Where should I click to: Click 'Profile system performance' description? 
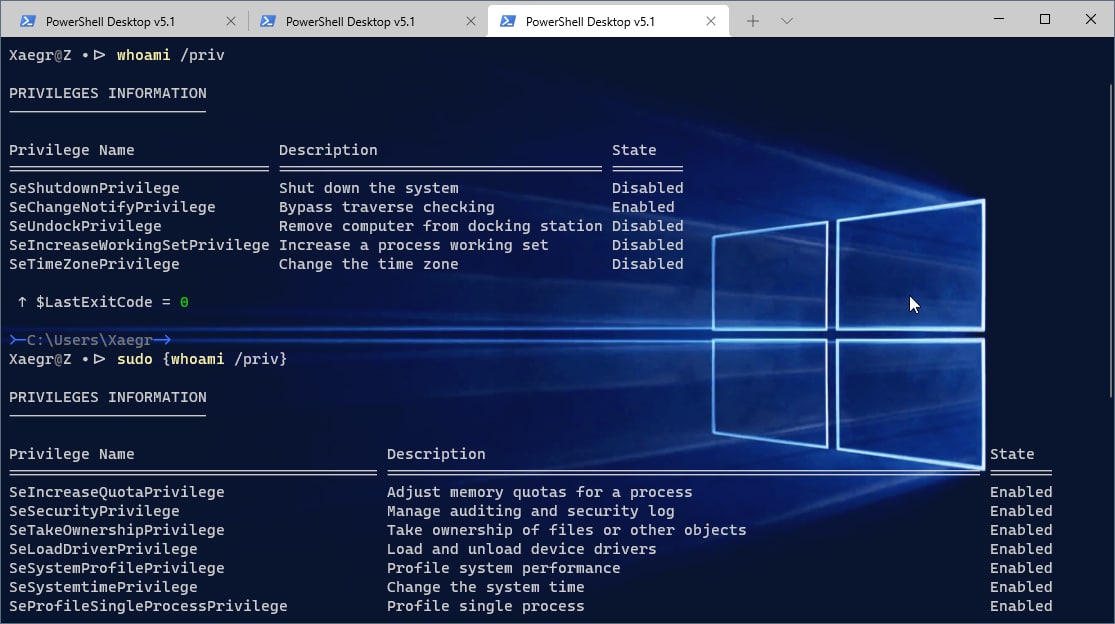(503, 569)
